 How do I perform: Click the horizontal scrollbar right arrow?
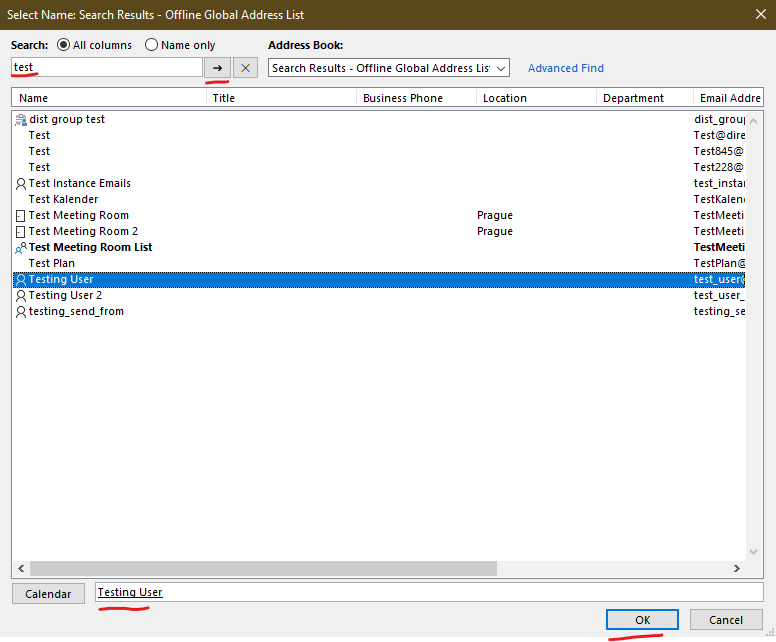click(736, 568)
